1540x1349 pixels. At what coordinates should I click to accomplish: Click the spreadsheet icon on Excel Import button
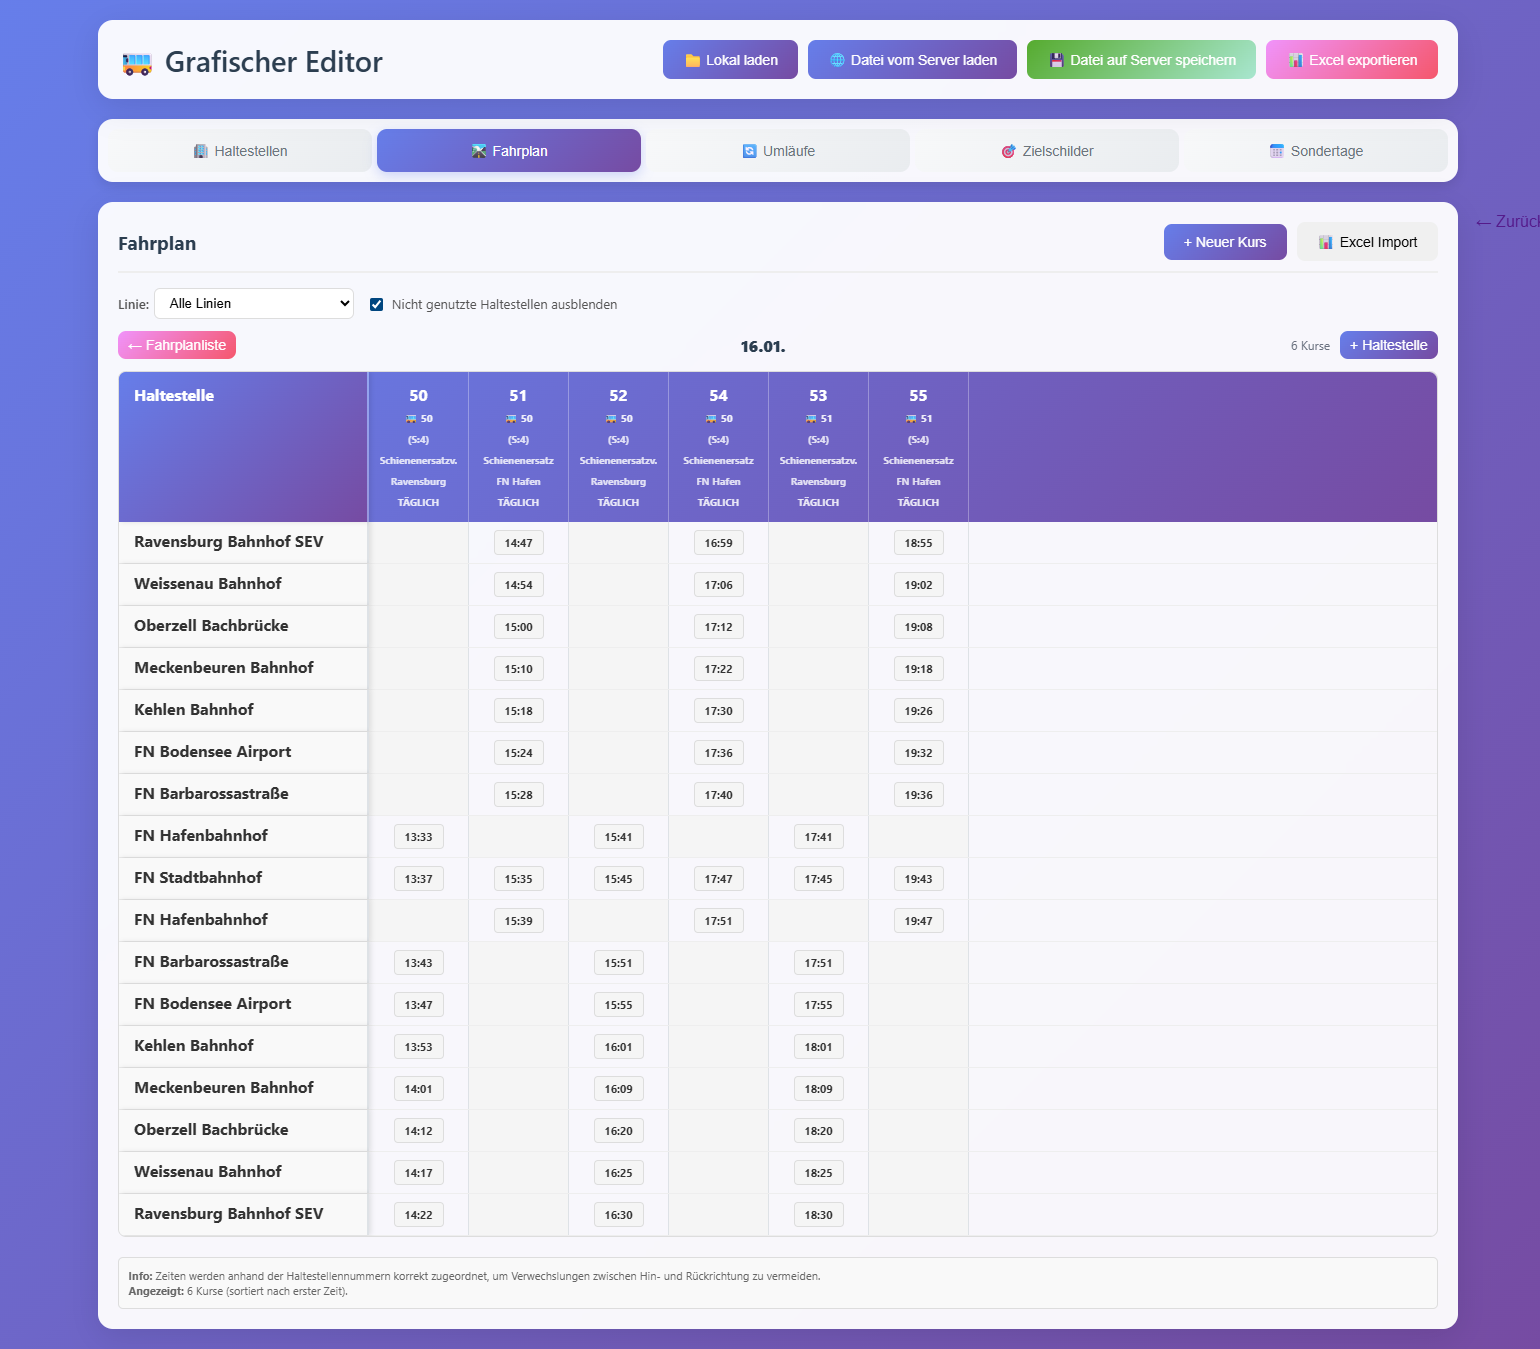tap(1325, 241)
